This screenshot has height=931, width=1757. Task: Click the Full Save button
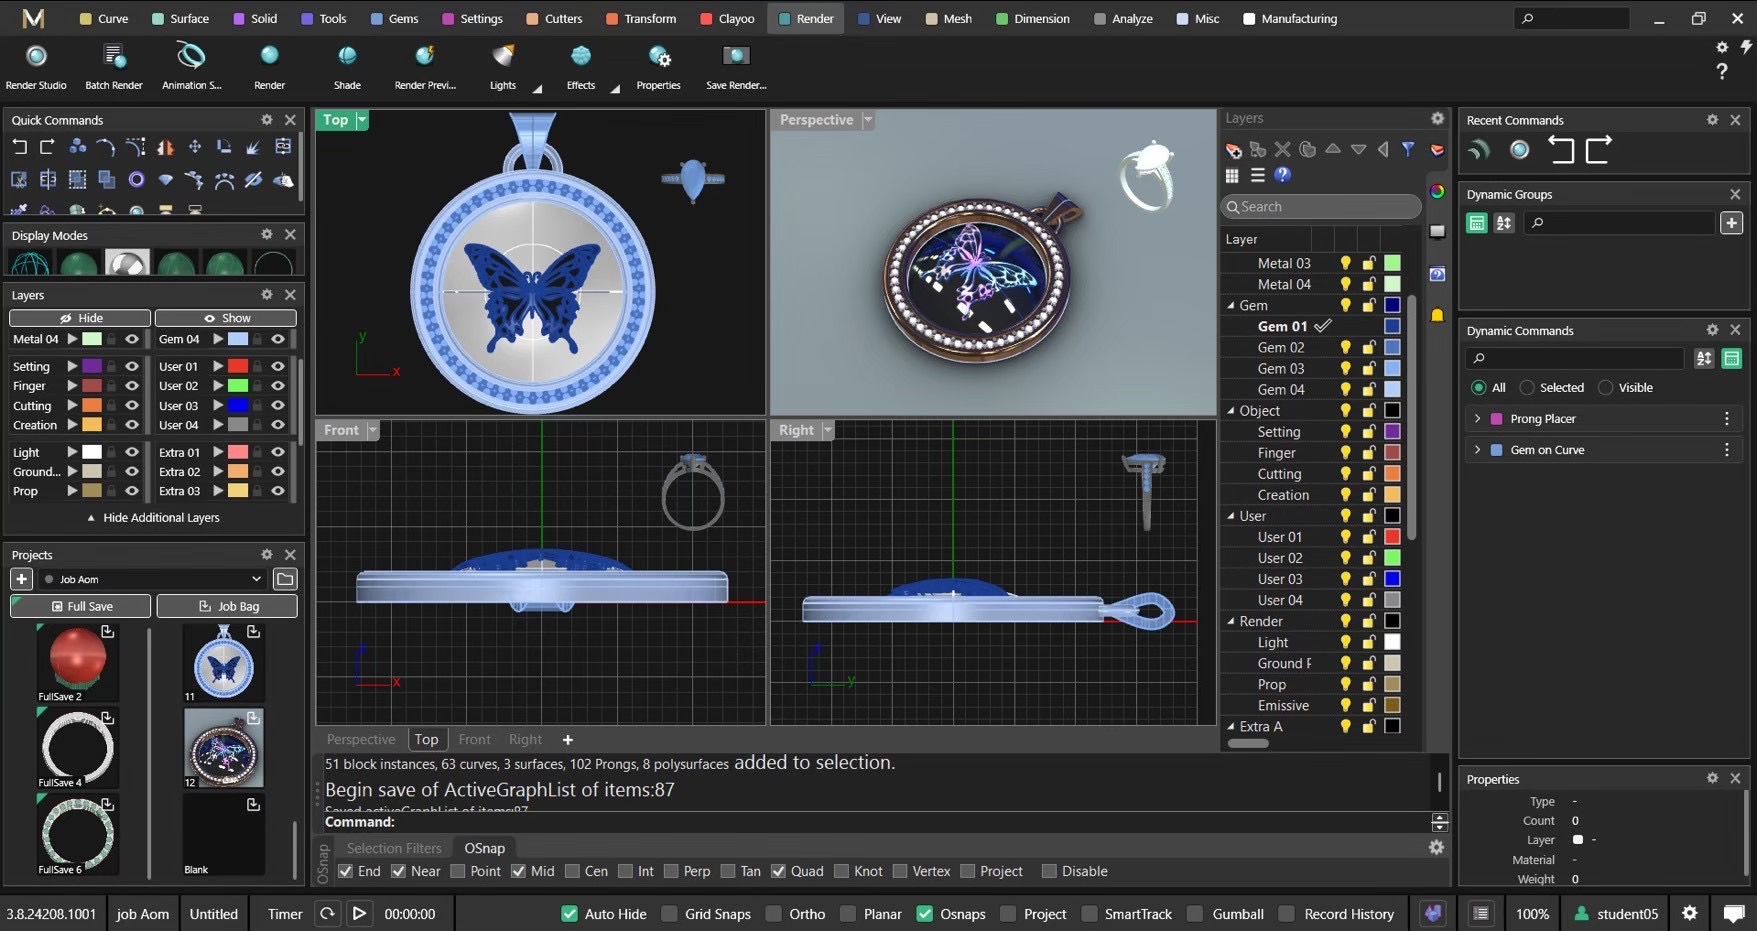tap(81, 606)
